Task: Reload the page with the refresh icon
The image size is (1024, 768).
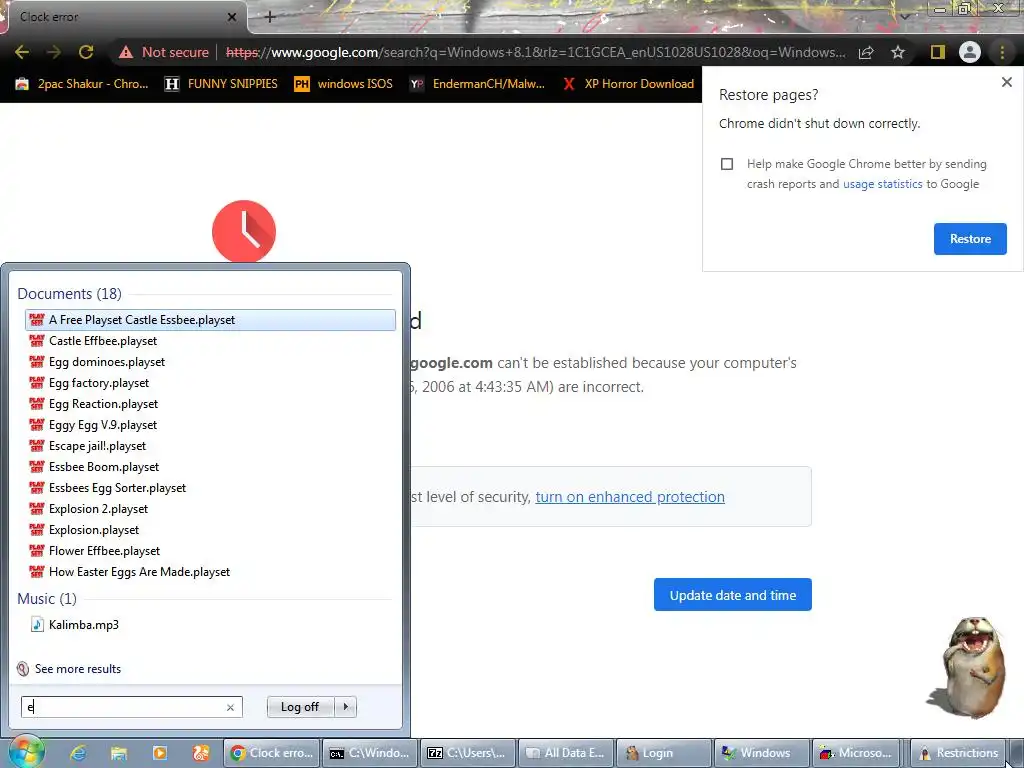Action: (x=86, y=52)
